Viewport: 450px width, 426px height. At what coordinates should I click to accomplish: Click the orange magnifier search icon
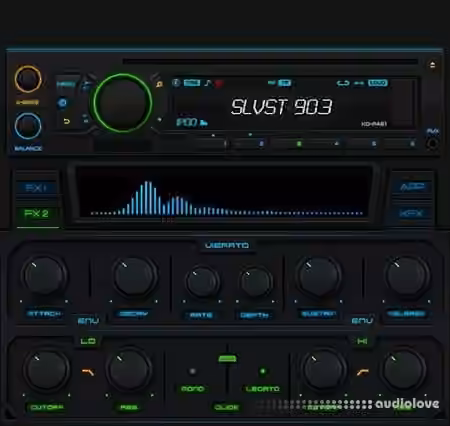click(x=159, y=84)
